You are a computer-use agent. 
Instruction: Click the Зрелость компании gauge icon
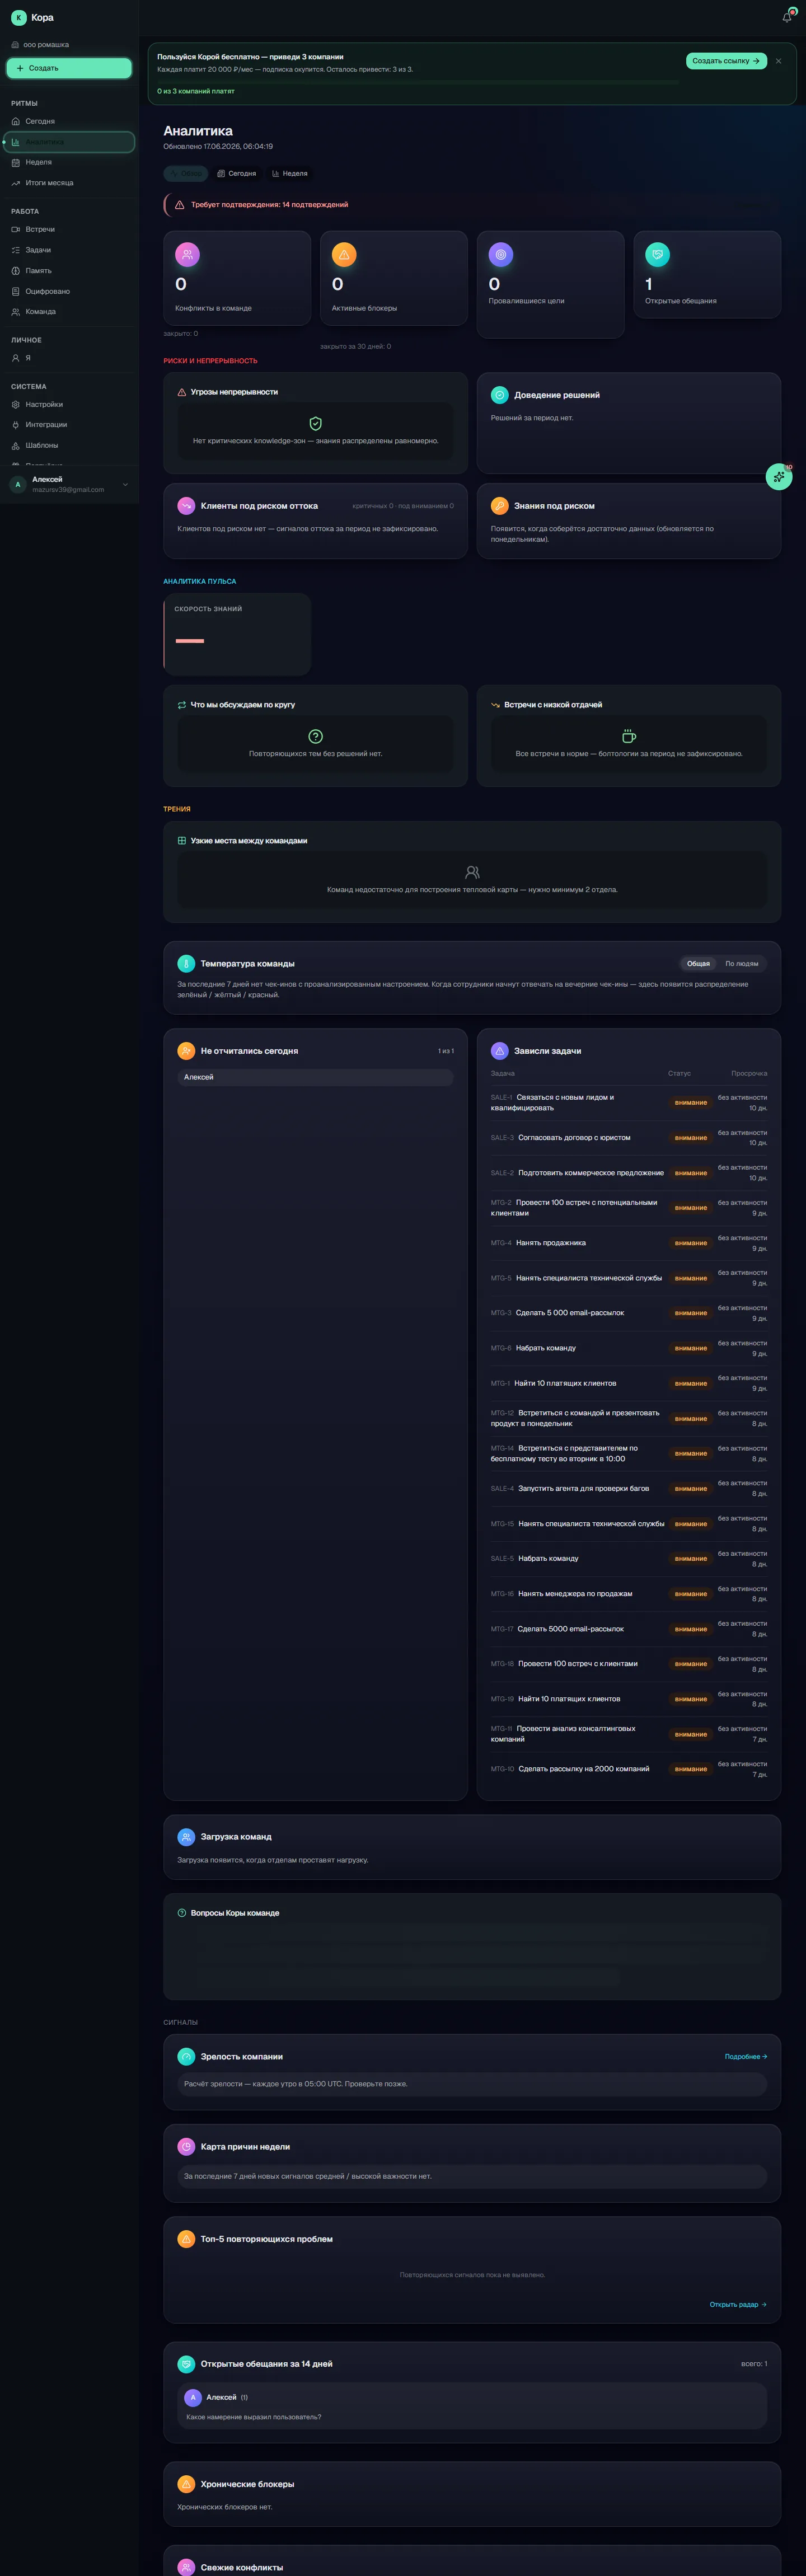click(x=186, y=2056)
